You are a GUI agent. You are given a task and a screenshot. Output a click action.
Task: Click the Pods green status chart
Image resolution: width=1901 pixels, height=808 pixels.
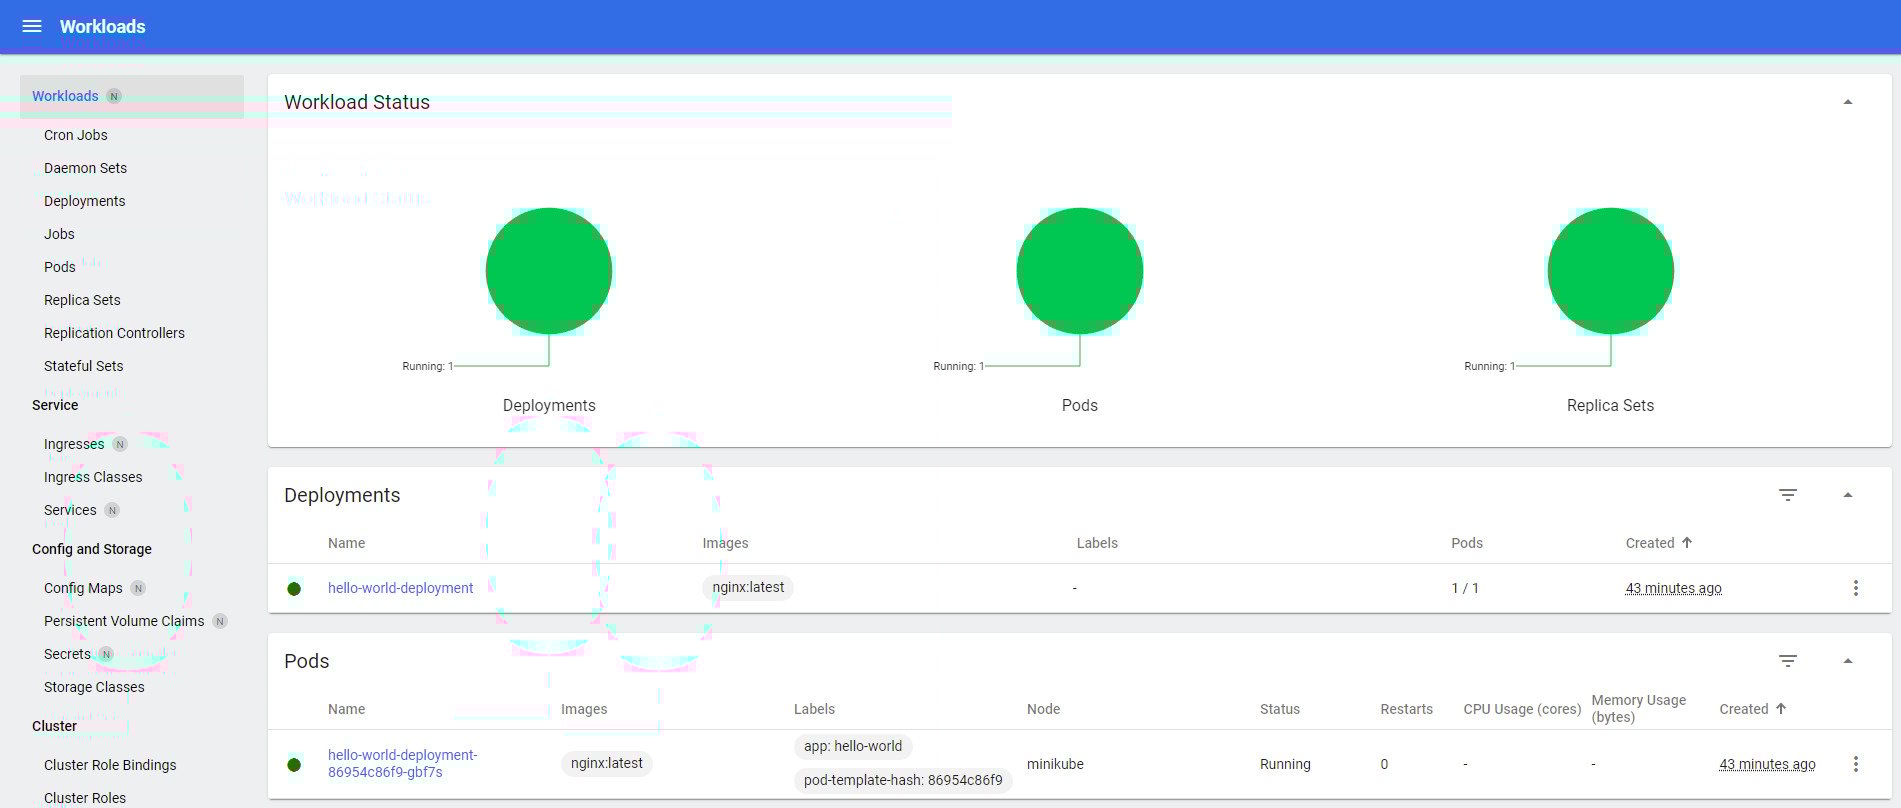click(1080, 271)
